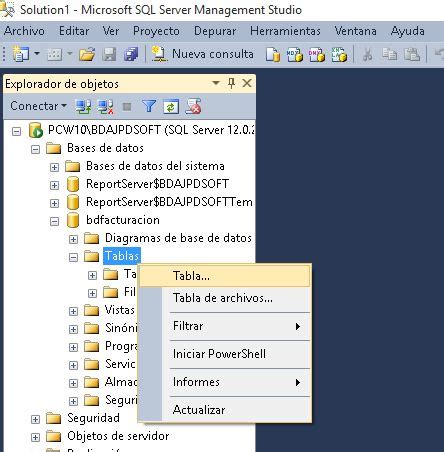This screenshot has height=452, width=444.
Task: Collapse the bdfacturacion database node
Action: click(54, 221)
